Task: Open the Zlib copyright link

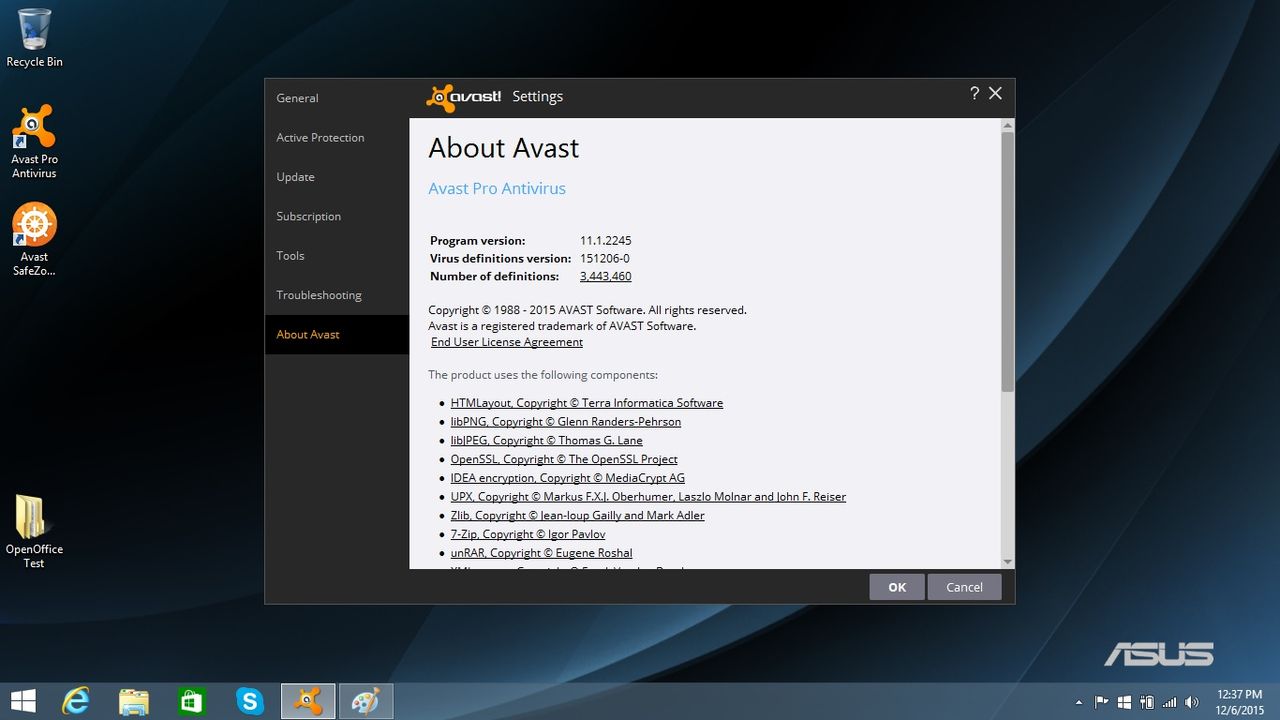Action: 578,516
